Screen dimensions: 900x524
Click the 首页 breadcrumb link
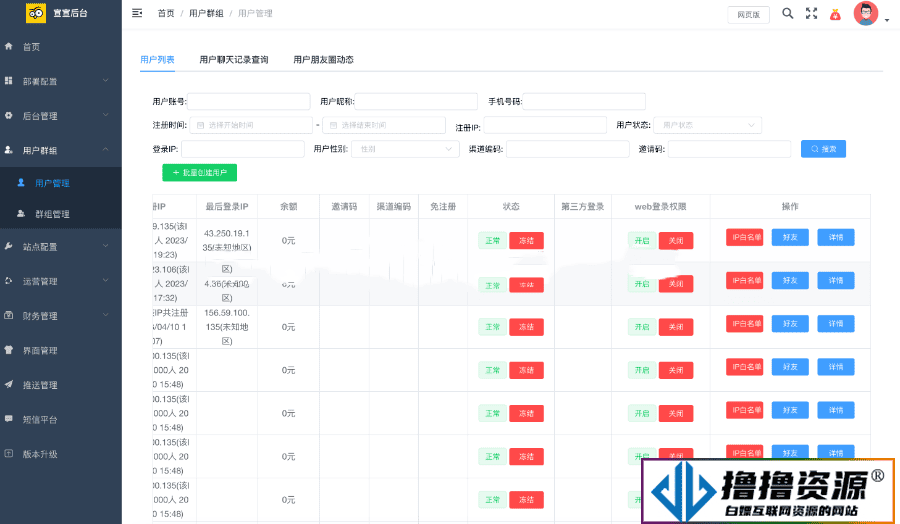tap(166, 13)
